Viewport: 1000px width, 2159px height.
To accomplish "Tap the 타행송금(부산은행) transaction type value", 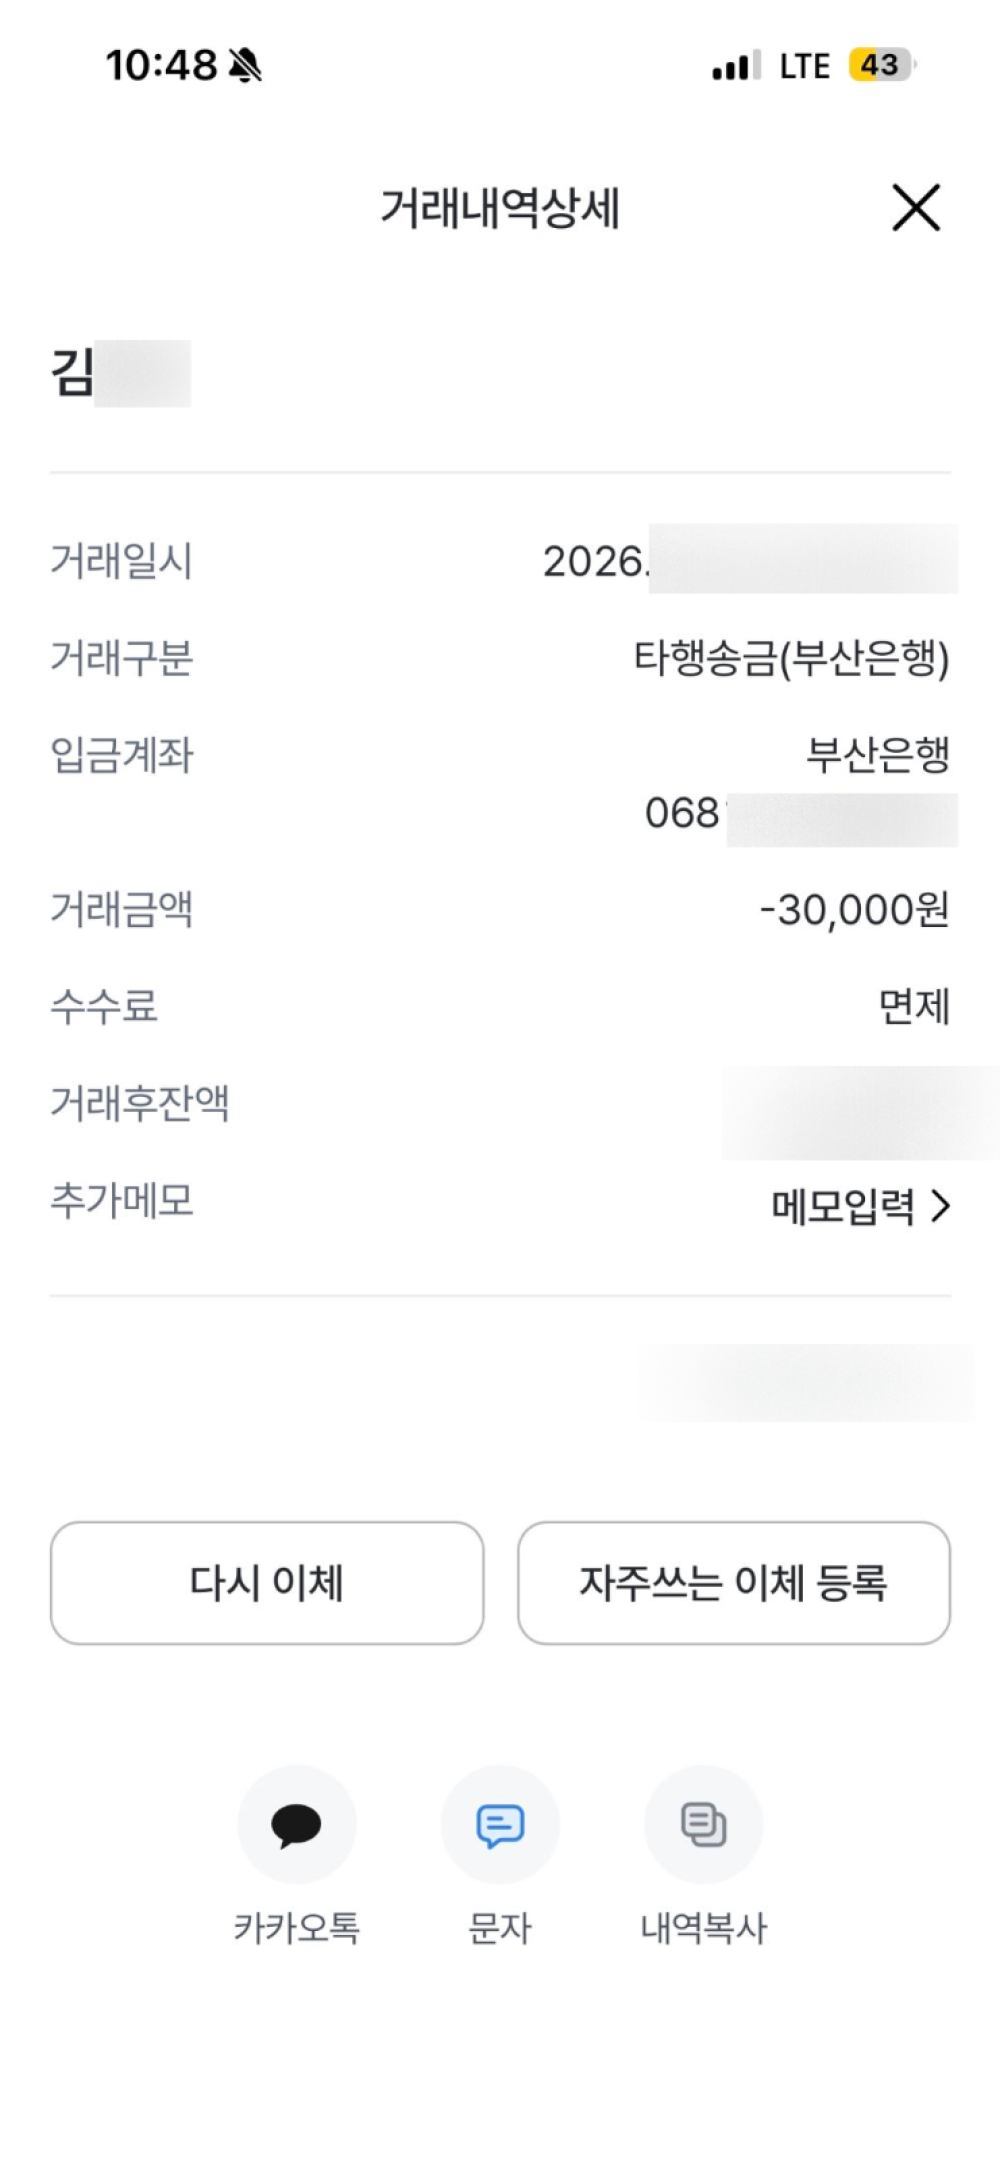I will [791, 658].
